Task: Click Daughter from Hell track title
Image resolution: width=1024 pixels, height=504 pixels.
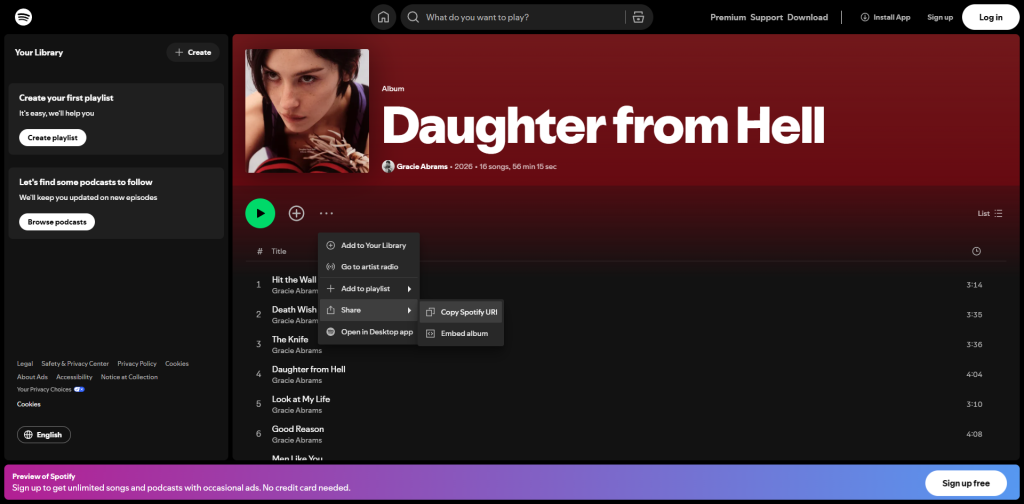Action: pos(308,370)
